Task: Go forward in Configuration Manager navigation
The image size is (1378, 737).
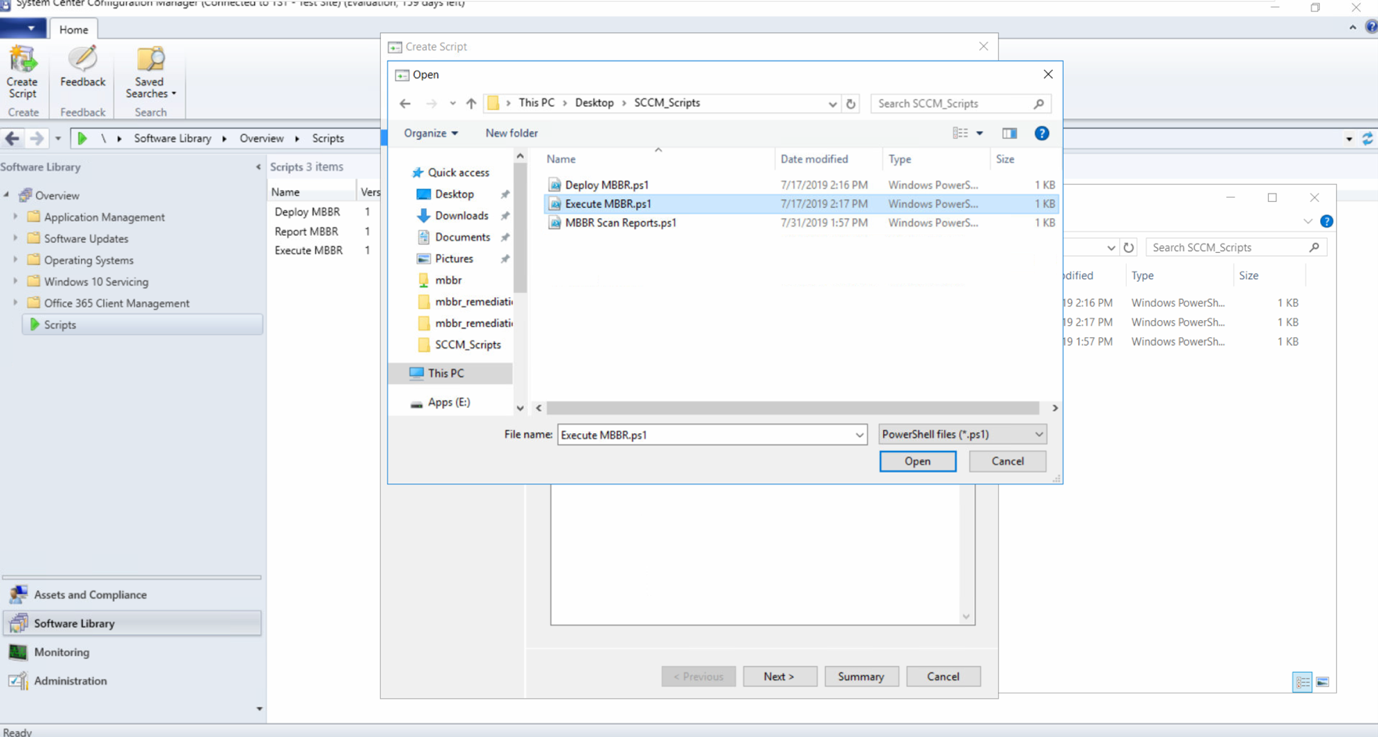Action: (x=36, y=139)
